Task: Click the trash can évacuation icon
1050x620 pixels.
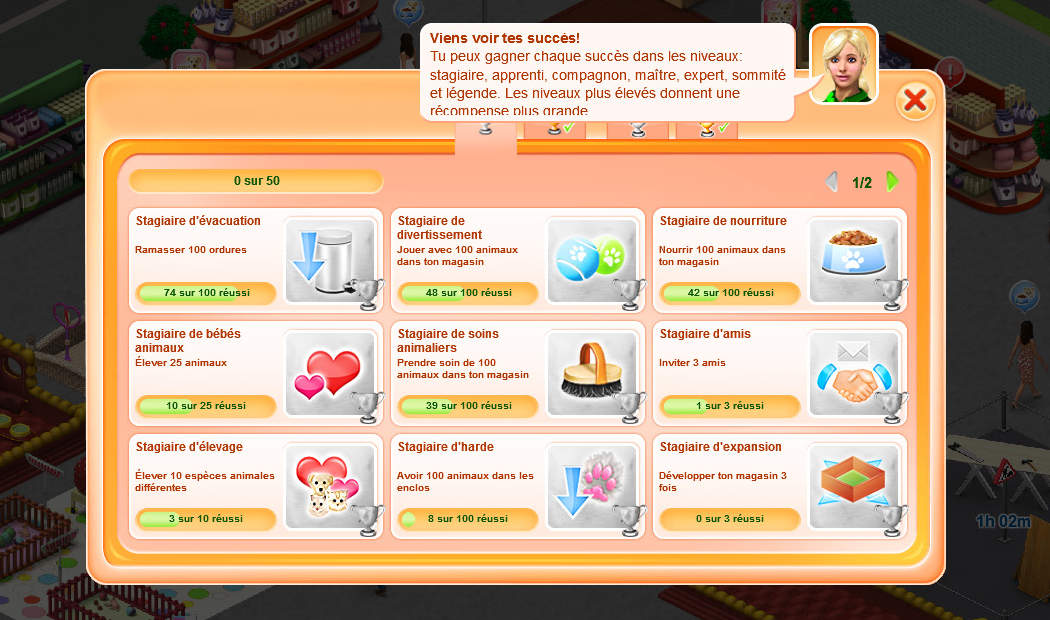Action: click(330, 260)
